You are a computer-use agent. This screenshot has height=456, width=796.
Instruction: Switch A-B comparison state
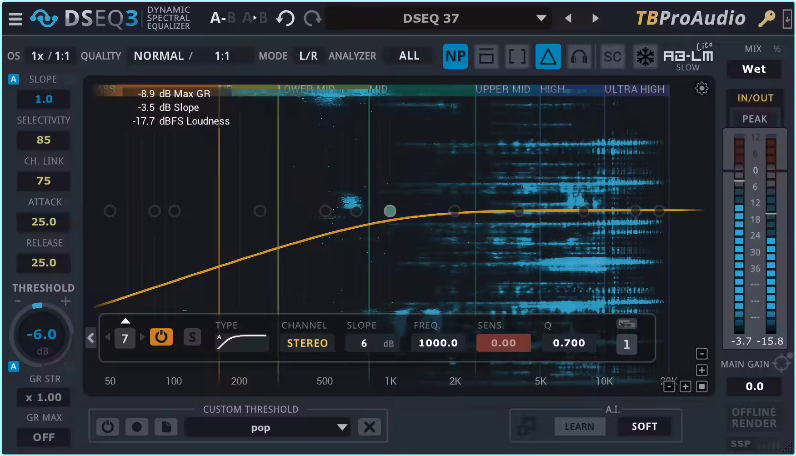click(223, 18)
